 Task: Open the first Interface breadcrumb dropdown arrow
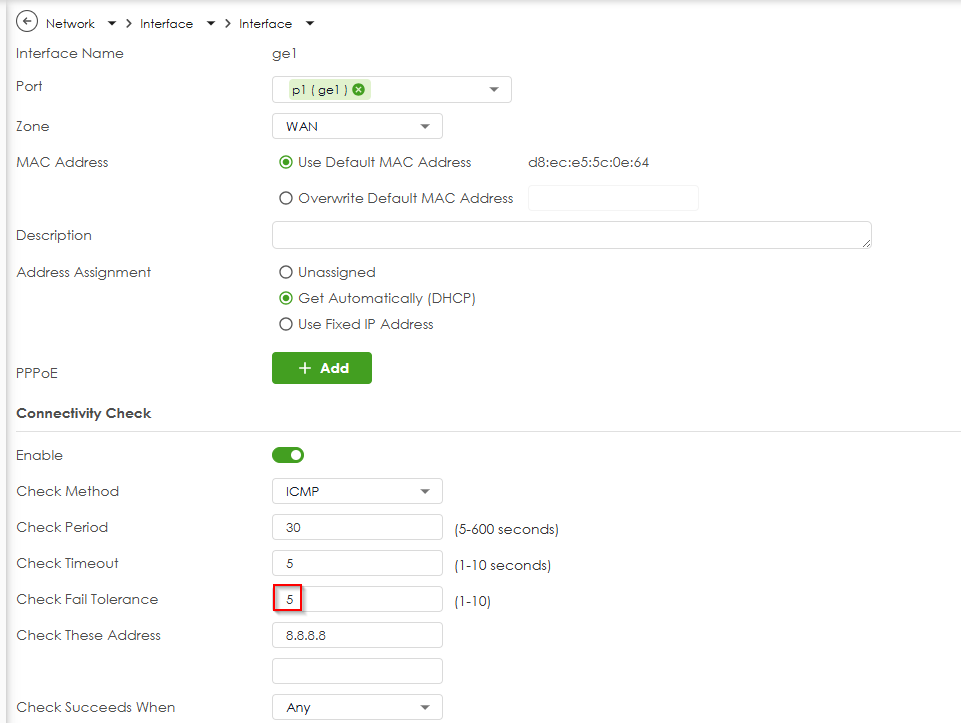pyautogui.click(x=211, y=24)
